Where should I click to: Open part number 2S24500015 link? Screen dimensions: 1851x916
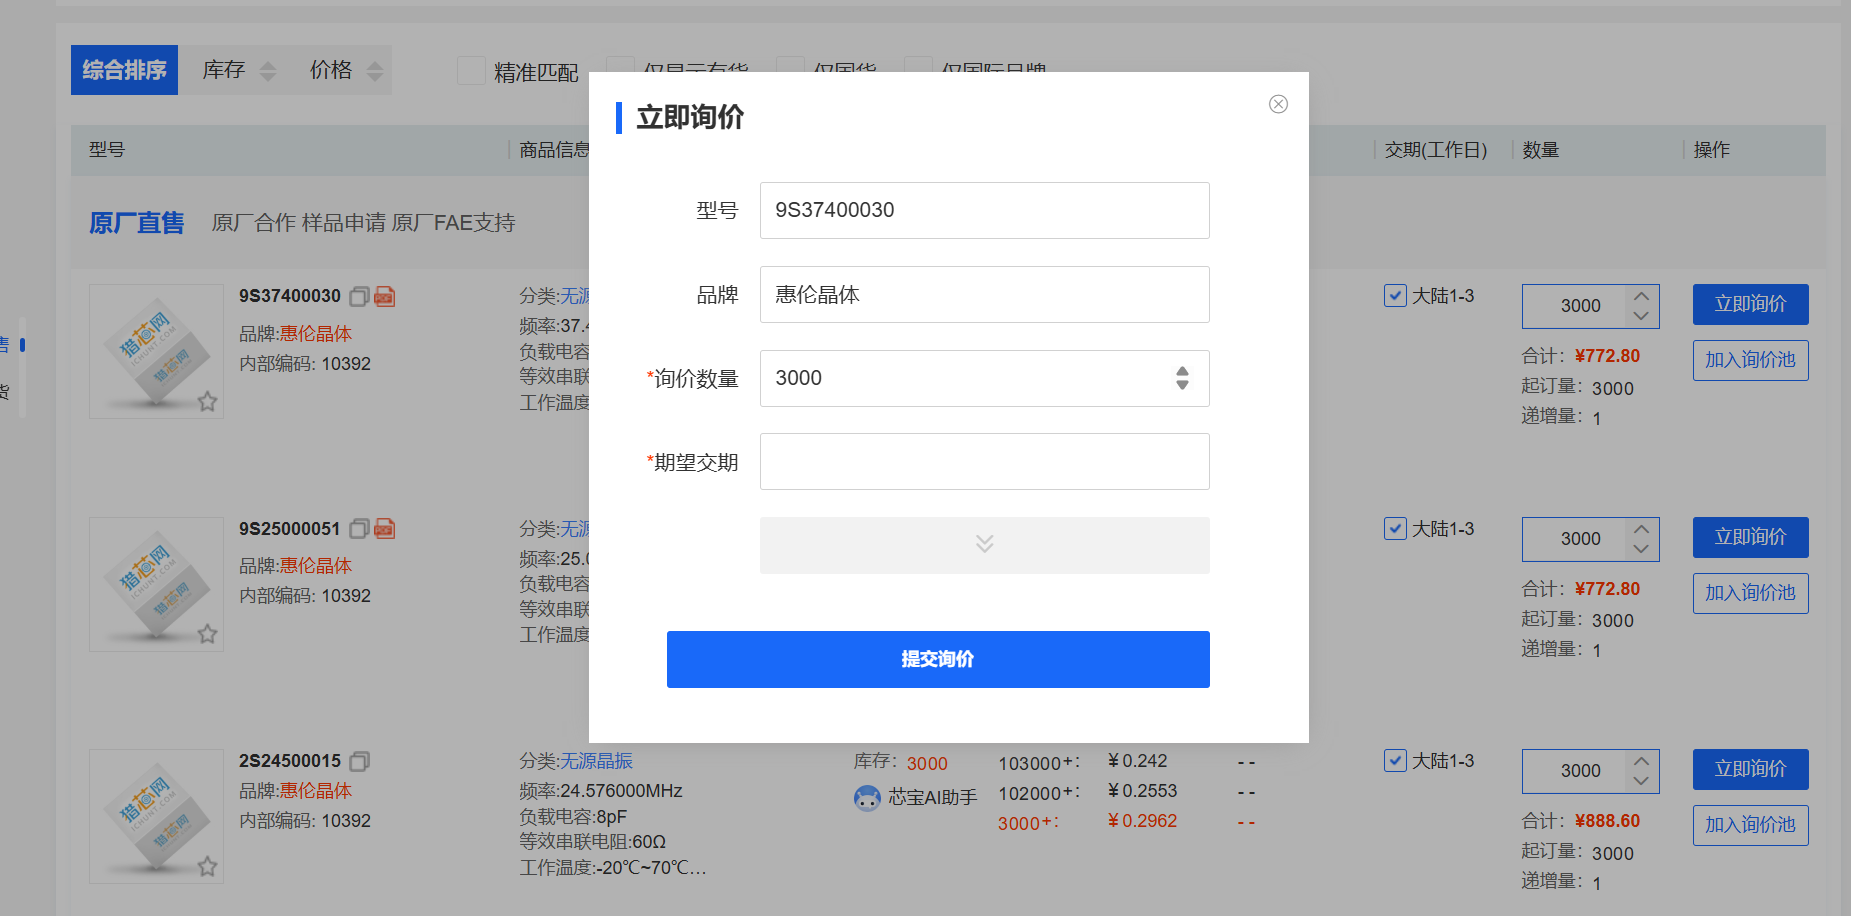click(x=290, y=761)
